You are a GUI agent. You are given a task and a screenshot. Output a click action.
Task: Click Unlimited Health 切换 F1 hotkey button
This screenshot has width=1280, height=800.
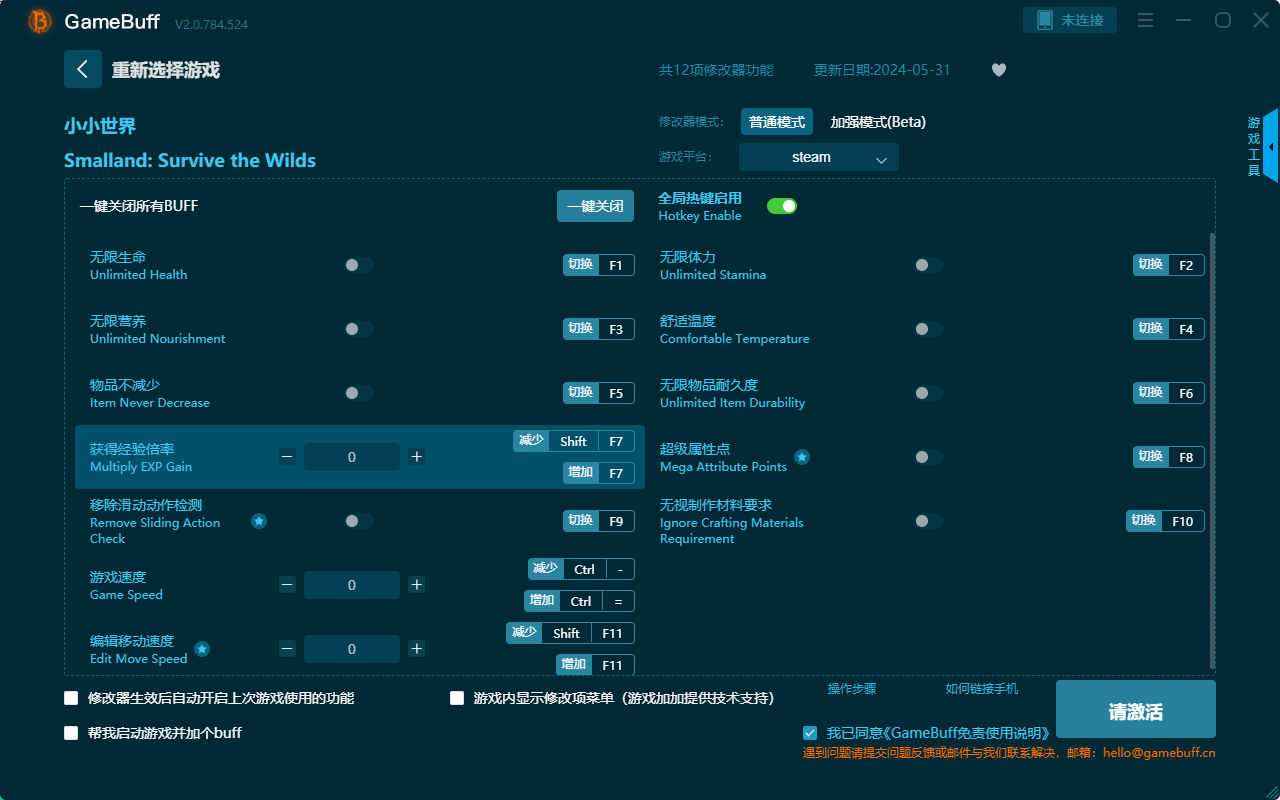click(x=599, y=265)
